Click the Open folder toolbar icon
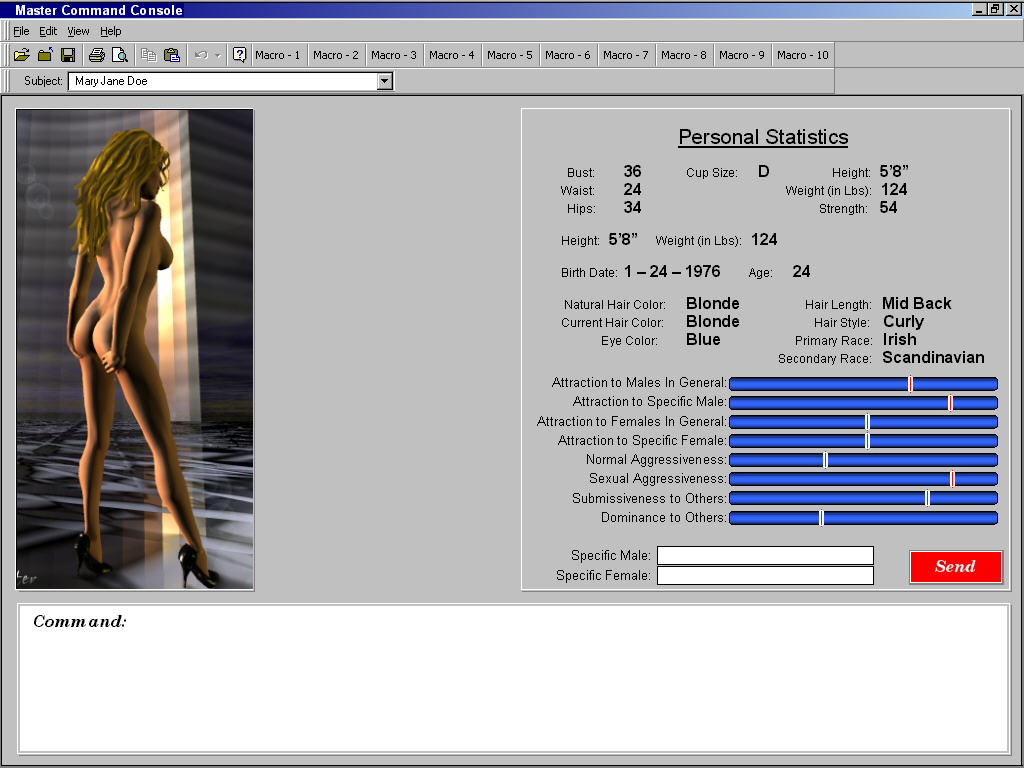Image resolution: width=1024 pixels, height=768 pixels. (x=21, y=55)
